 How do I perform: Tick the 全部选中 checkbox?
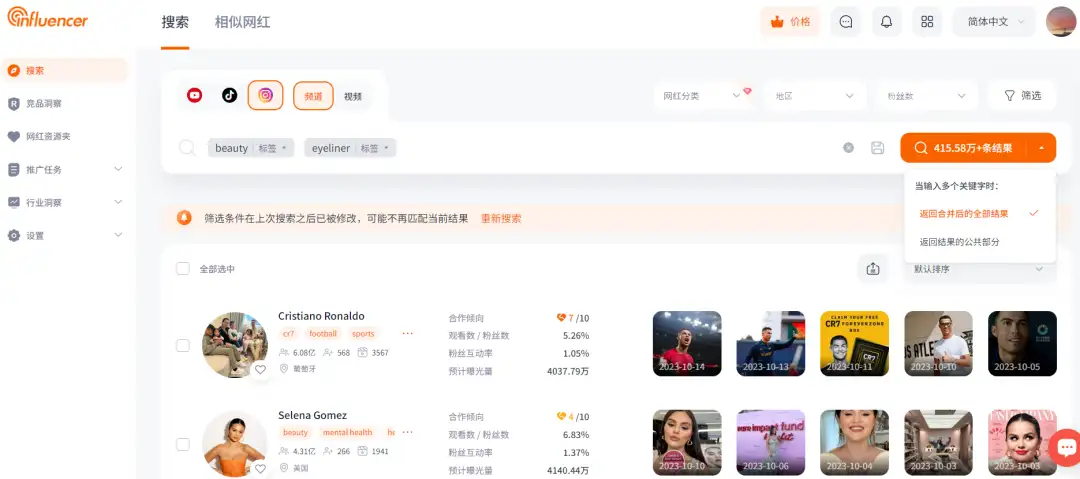pyautogui.click(x=183, y=268)
